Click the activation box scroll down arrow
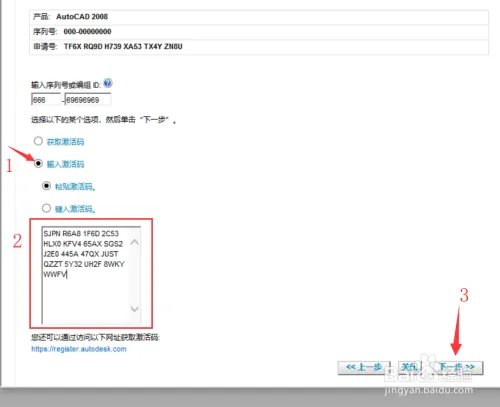Viewport: 500px width, 407px height. pos(135,309)
